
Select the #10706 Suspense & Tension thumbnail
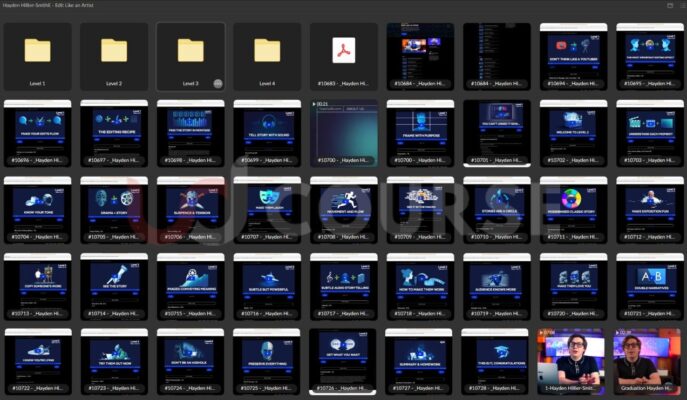tap(190, 205)
